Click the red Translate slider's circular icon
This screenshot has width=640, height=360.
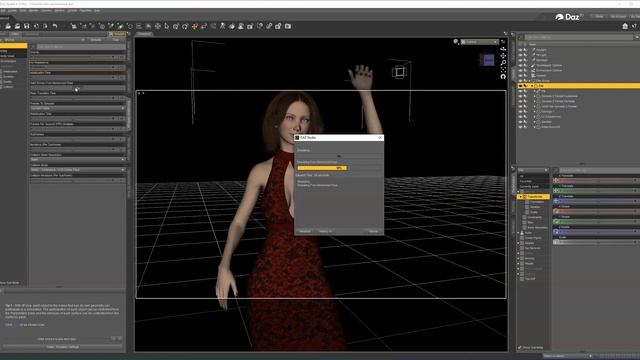pyautogui.click(x=556, y=180)
